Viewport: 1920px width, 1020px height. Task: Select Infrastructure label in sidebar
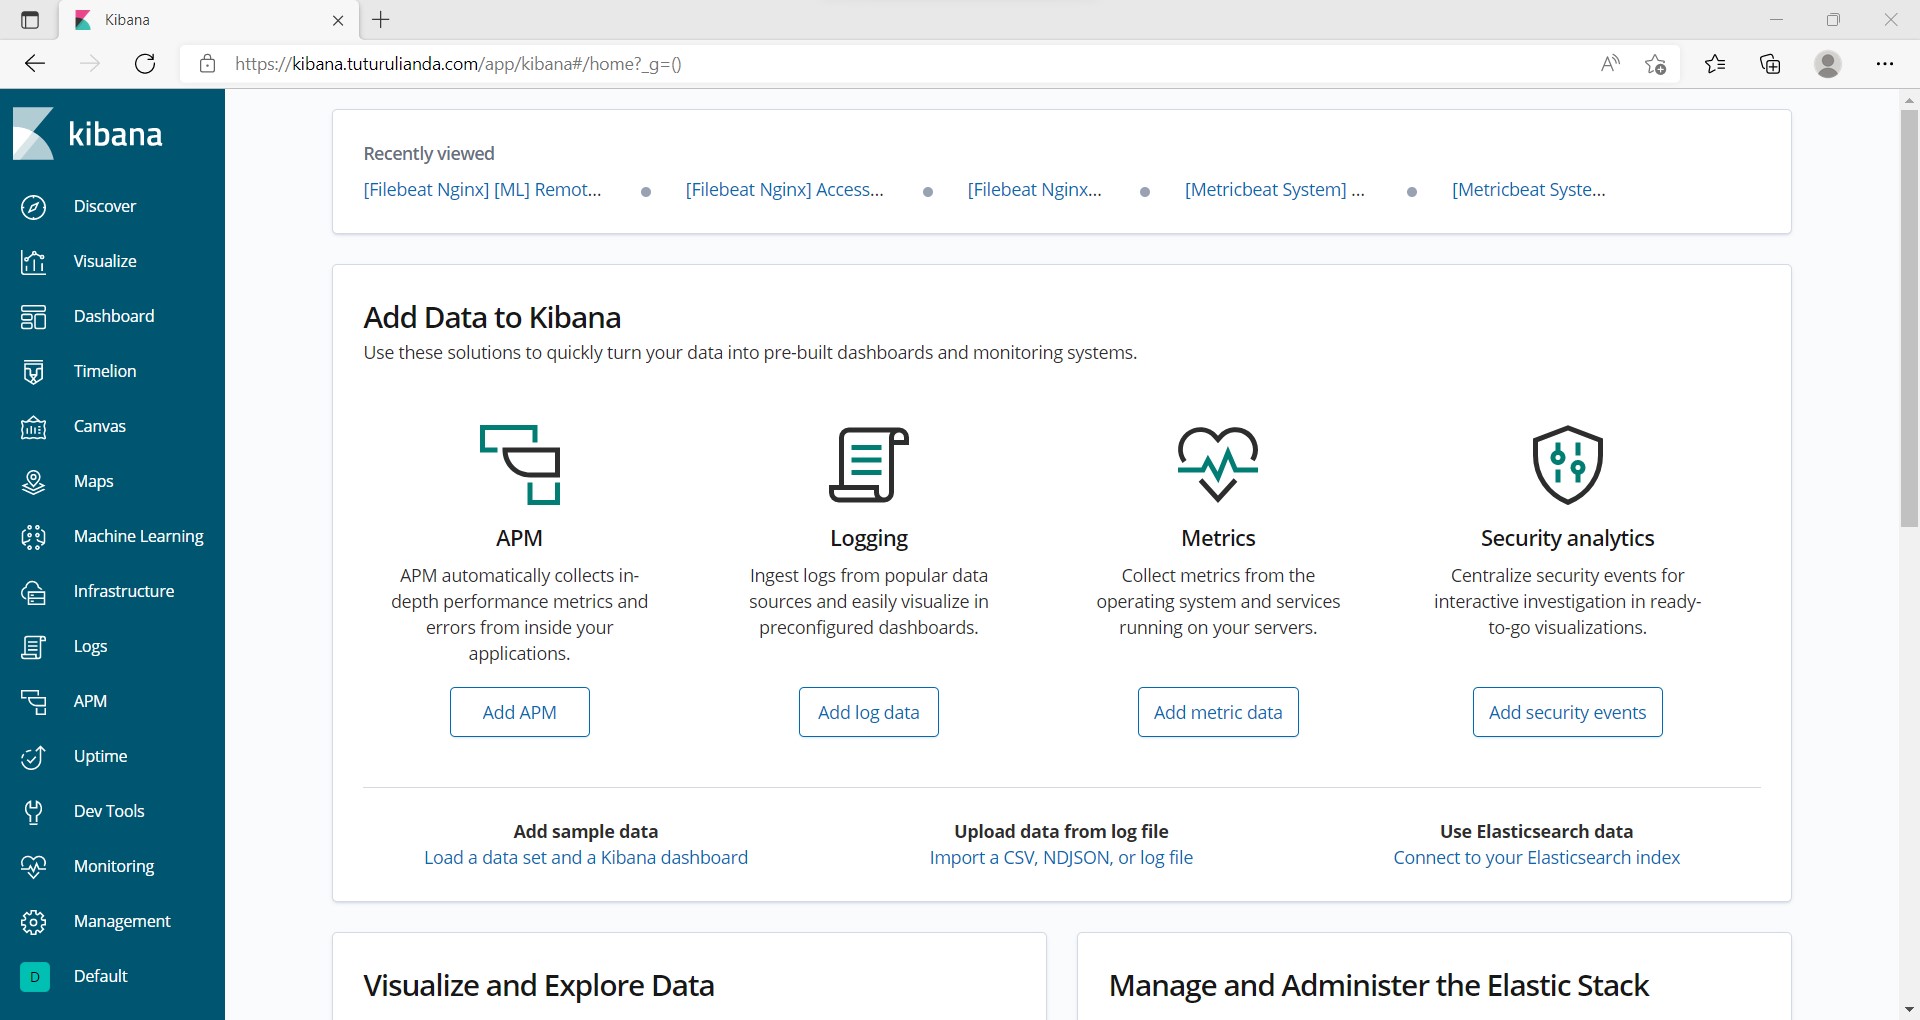[124, 592]
